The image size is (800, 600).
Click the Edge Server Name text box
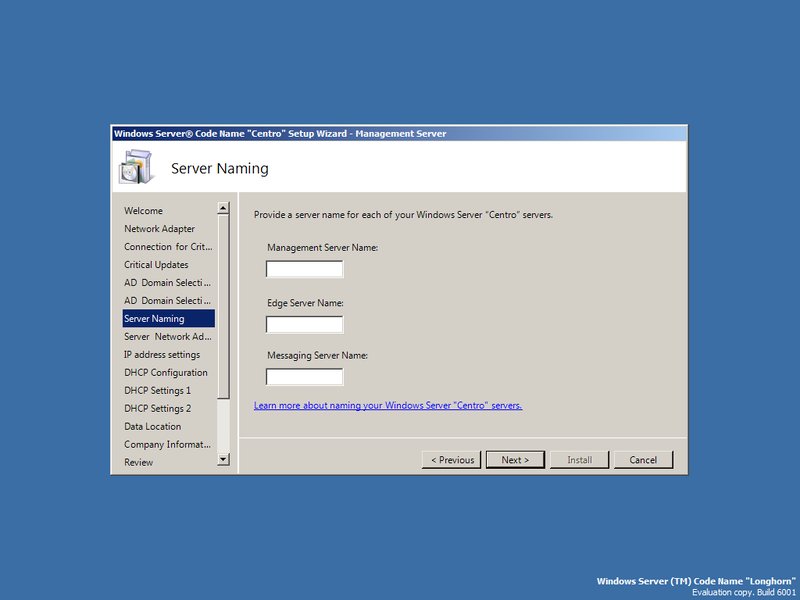304,324
